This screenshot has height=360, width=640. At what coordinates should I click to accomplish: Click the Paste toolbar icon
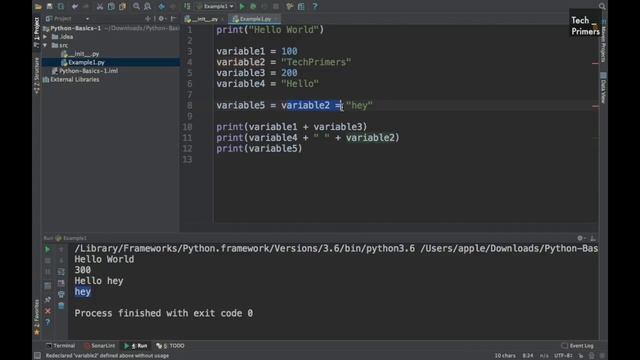point(122,7)
